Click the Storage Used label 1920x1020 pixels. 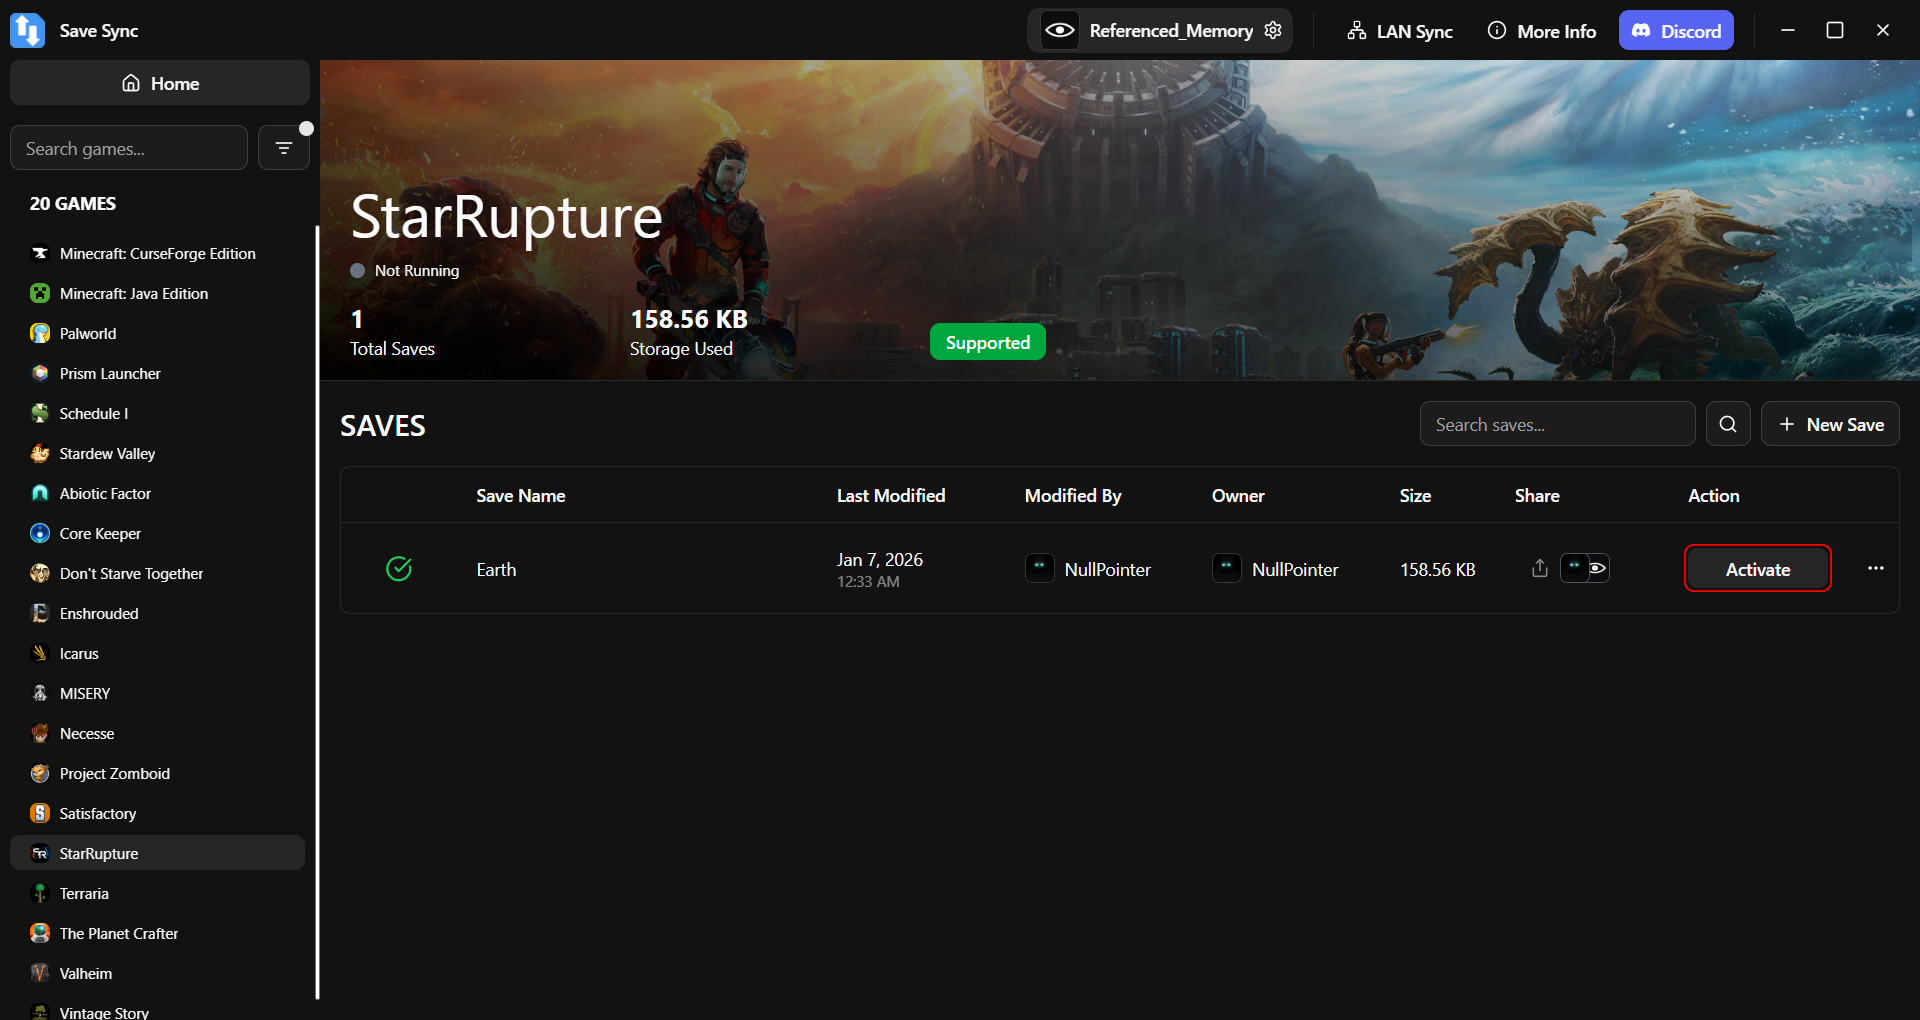[681, 348]
